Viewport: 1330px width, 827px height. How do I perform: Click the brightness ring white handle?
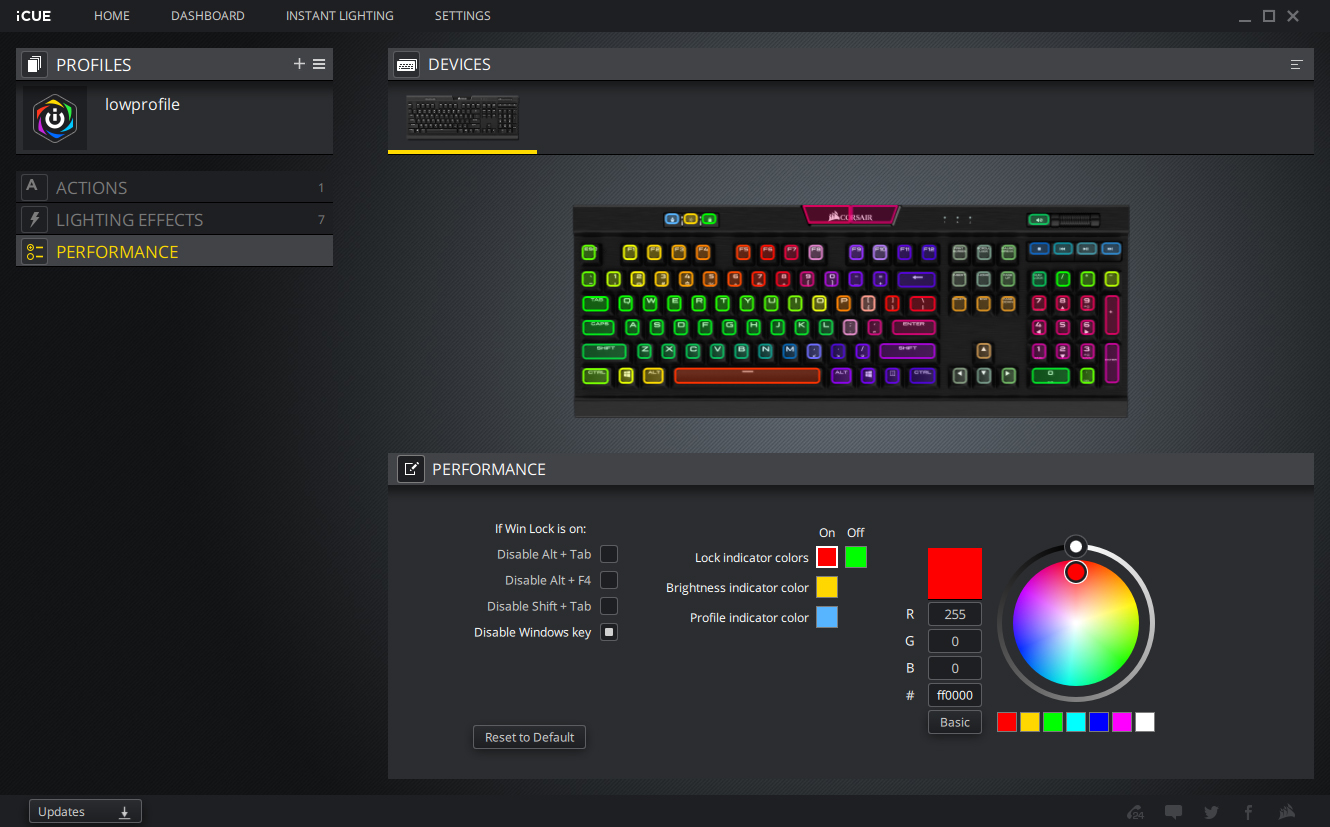(1076, 546)
